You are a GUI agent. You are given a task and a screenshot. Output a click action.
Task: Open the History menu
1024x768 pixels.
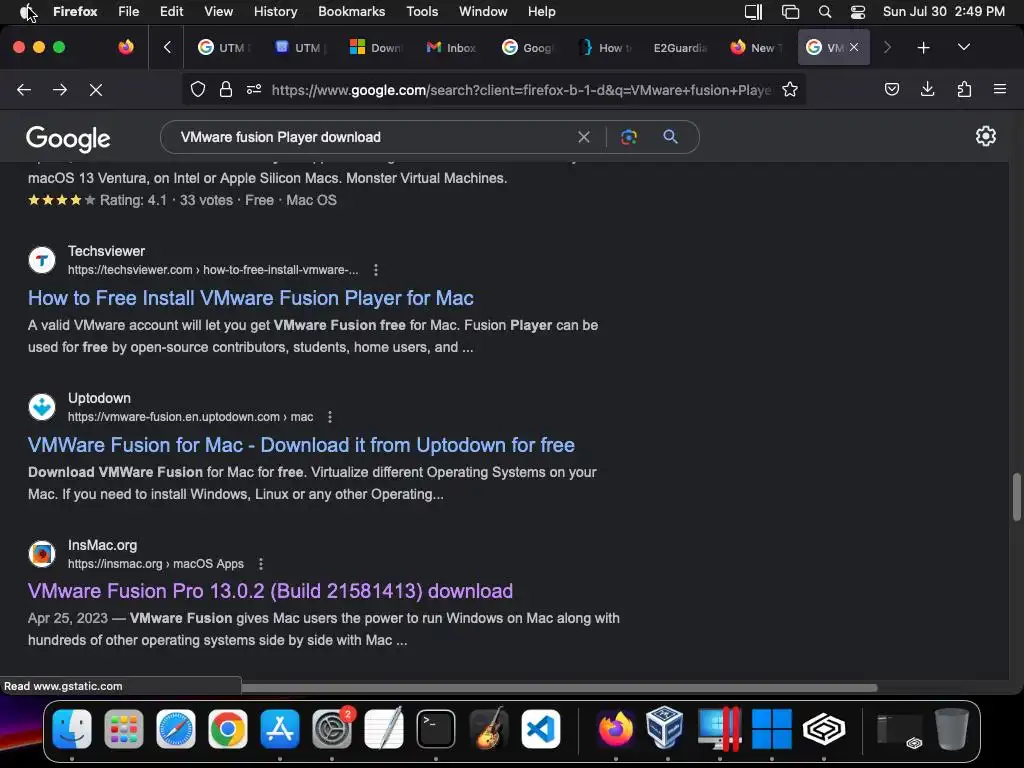[275, 12]
